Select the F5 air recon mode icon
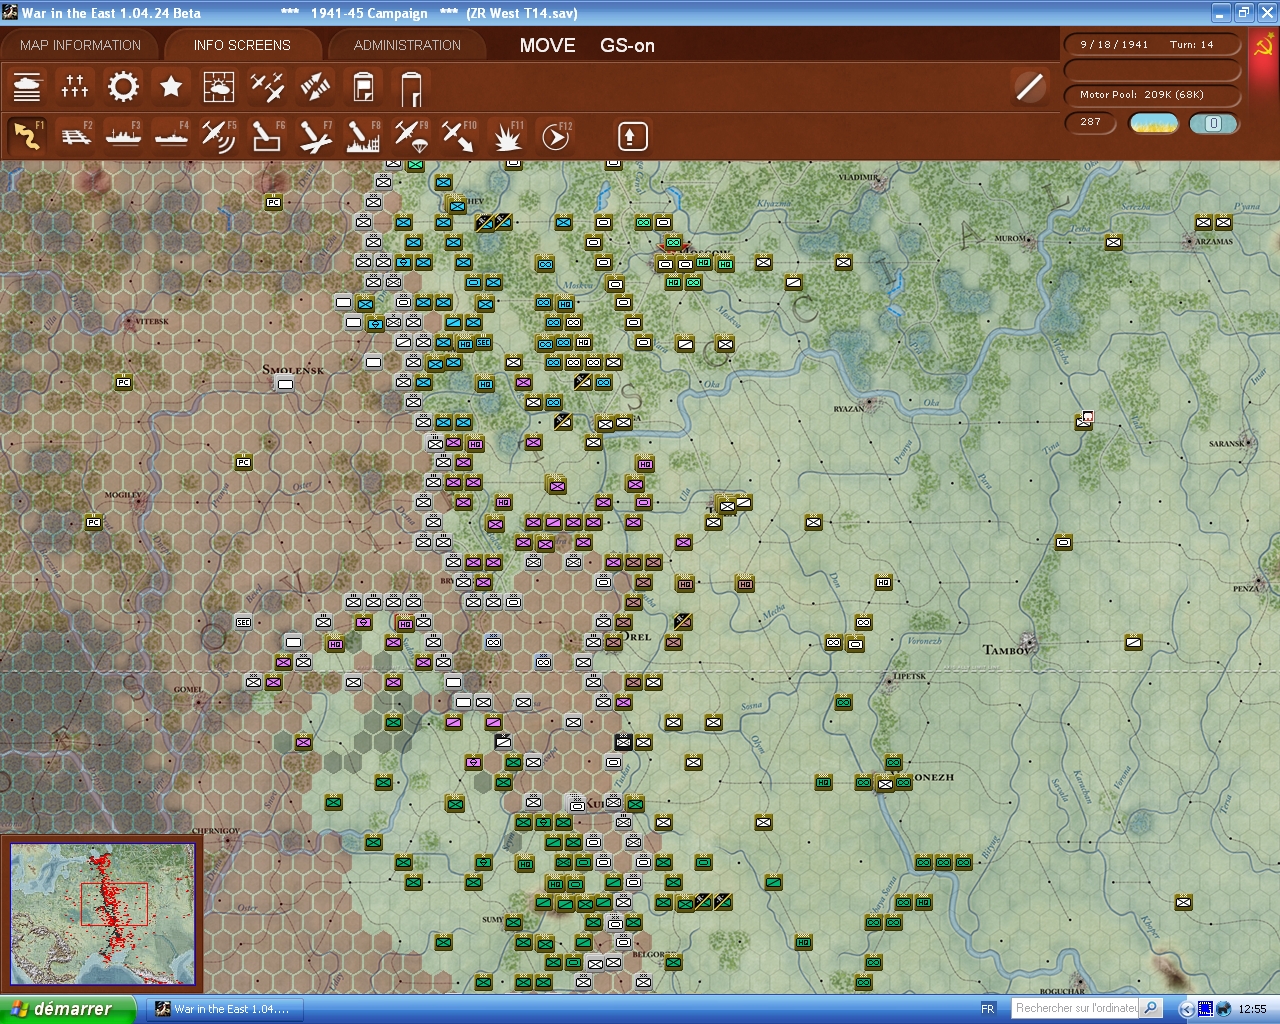This screenshot has height=1024, width=1280. [219, 136]
